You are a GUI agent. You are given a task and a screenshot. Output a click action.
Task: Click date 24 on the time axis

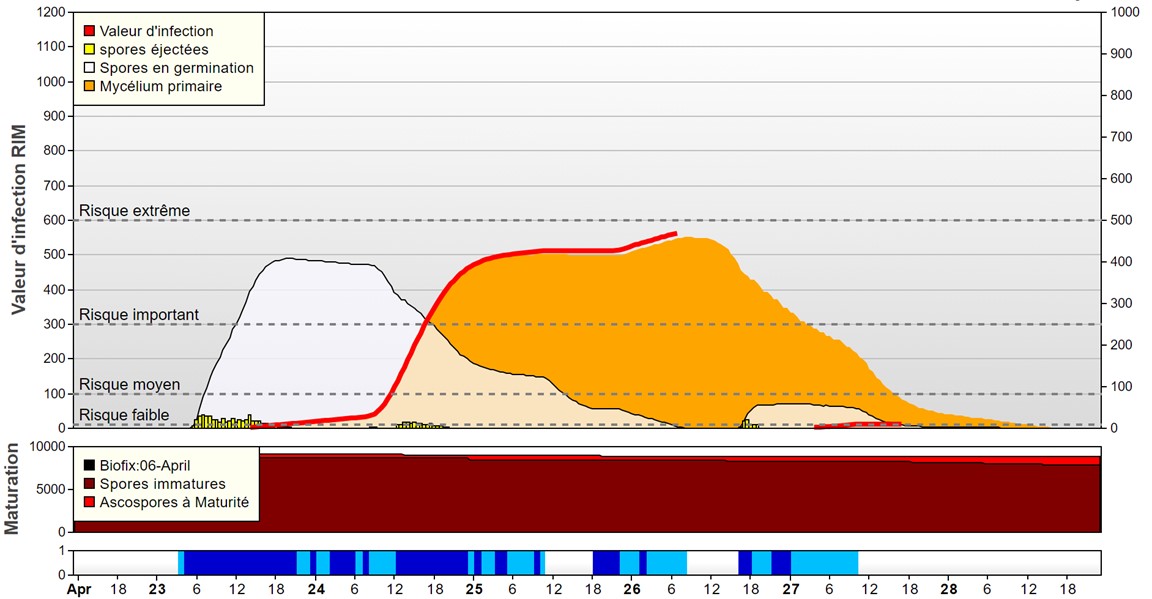click(x=316, y=590)
